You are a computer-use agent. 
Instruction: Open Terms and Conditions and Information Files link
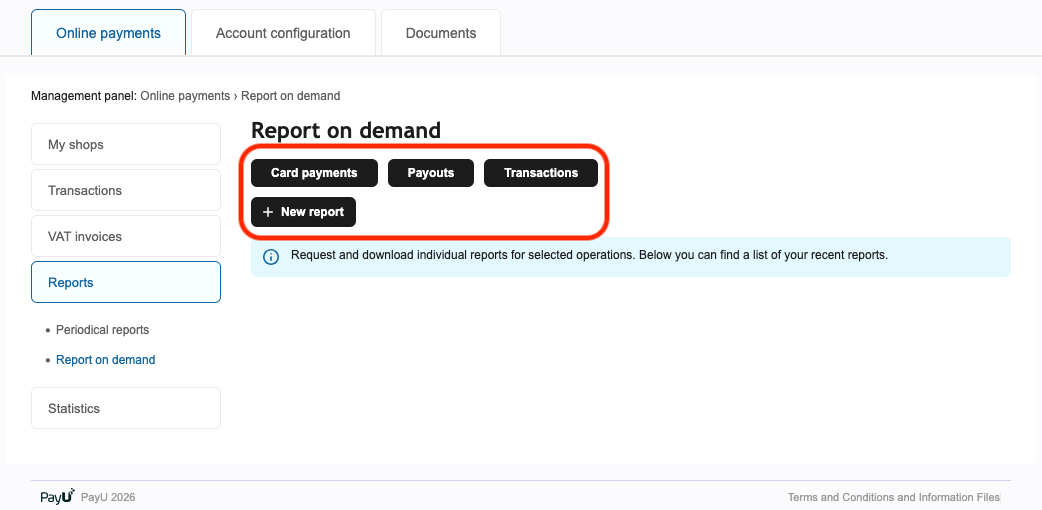coord(893,497)
